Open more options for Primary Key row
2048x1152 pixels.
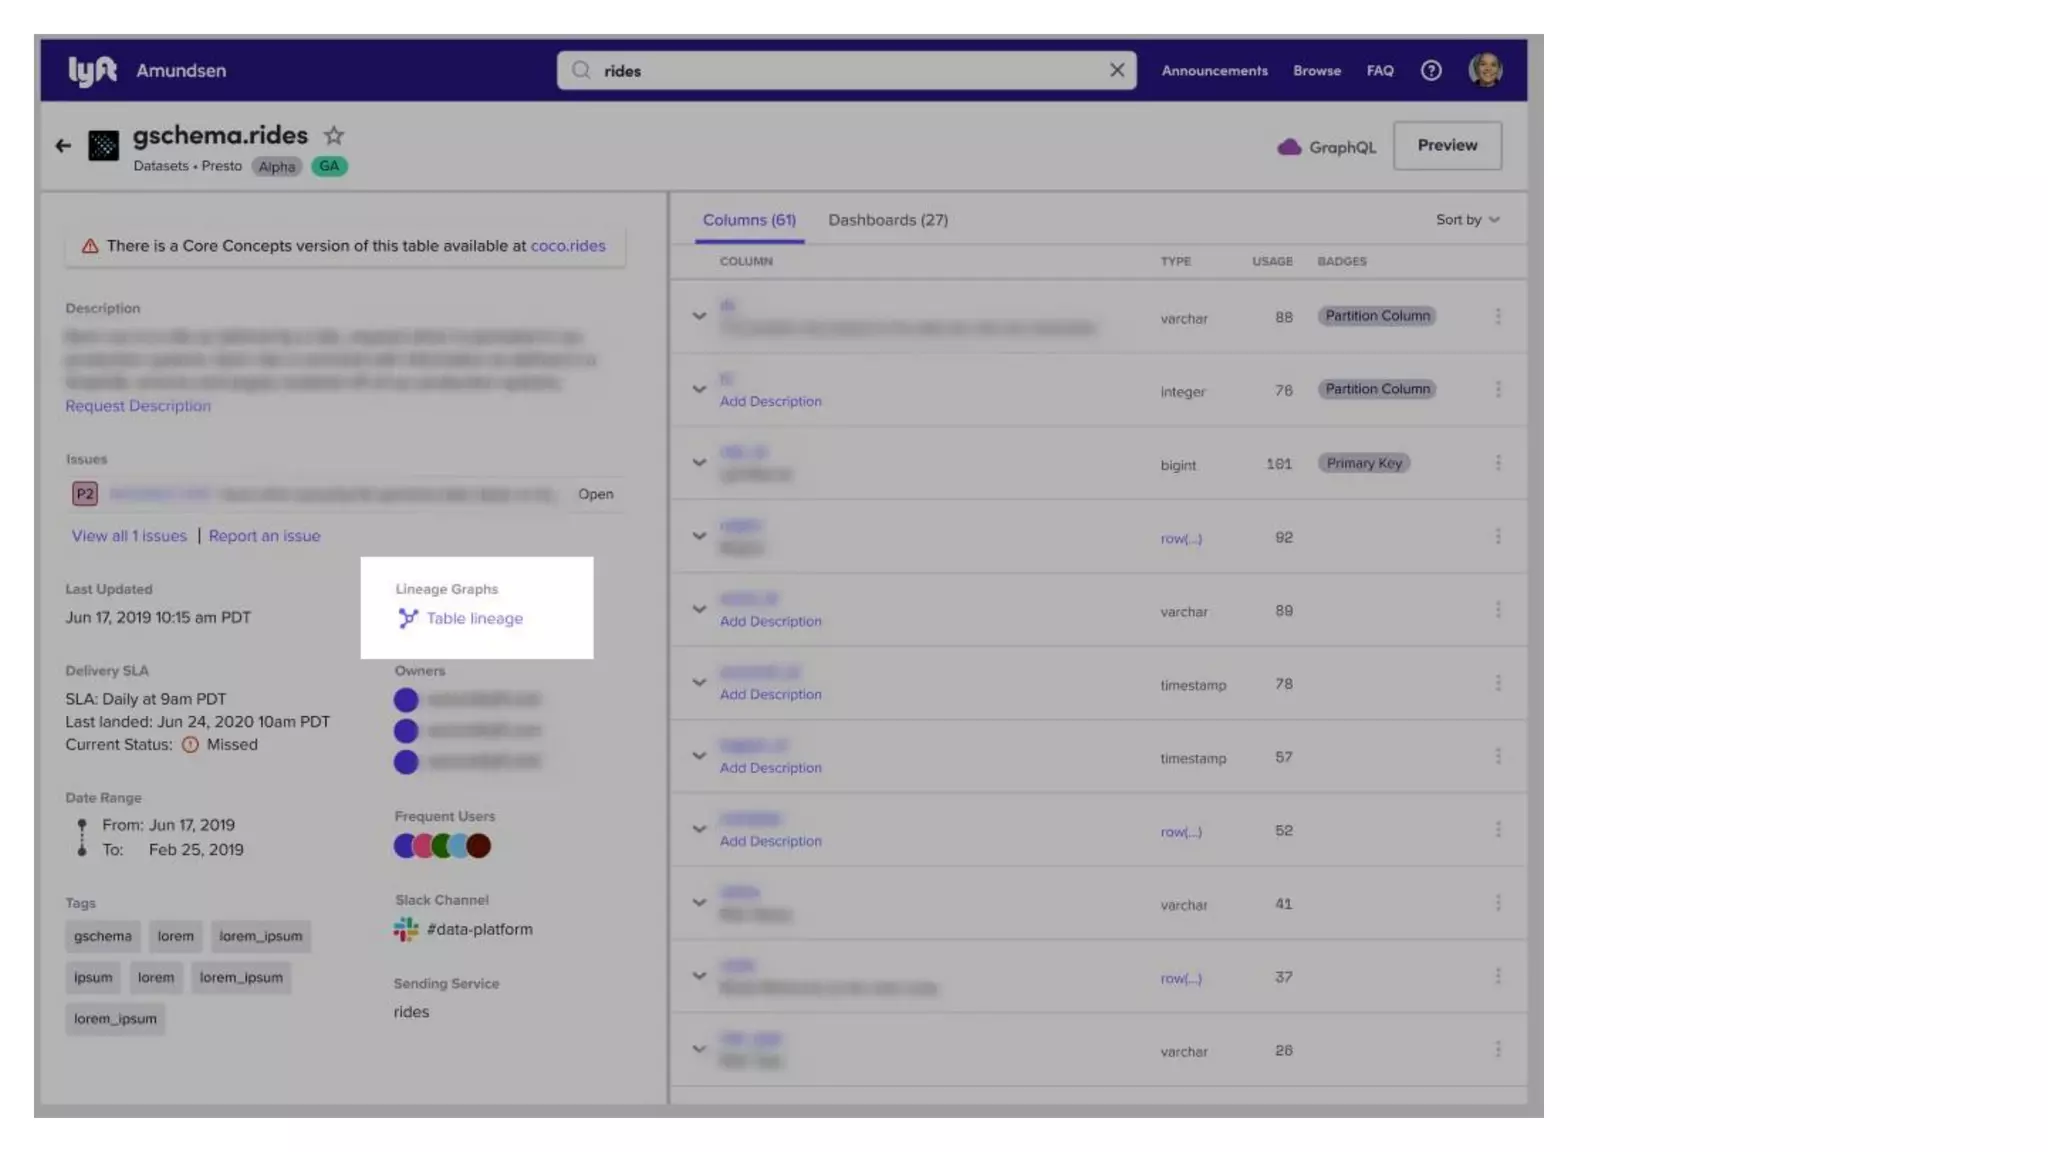click(1497, 463)
